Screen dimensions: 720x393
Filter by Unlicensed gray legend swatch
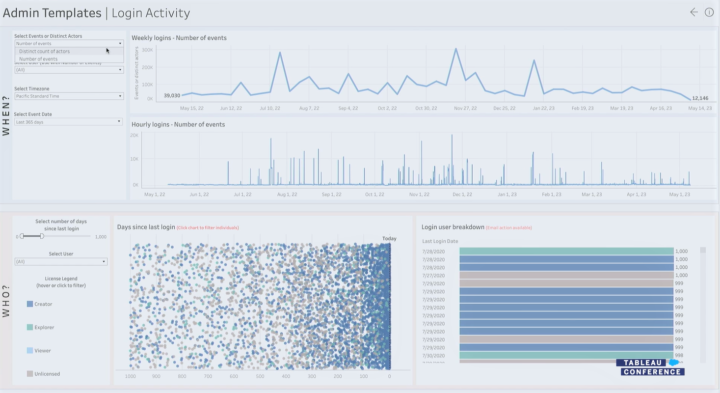[30, 374]
